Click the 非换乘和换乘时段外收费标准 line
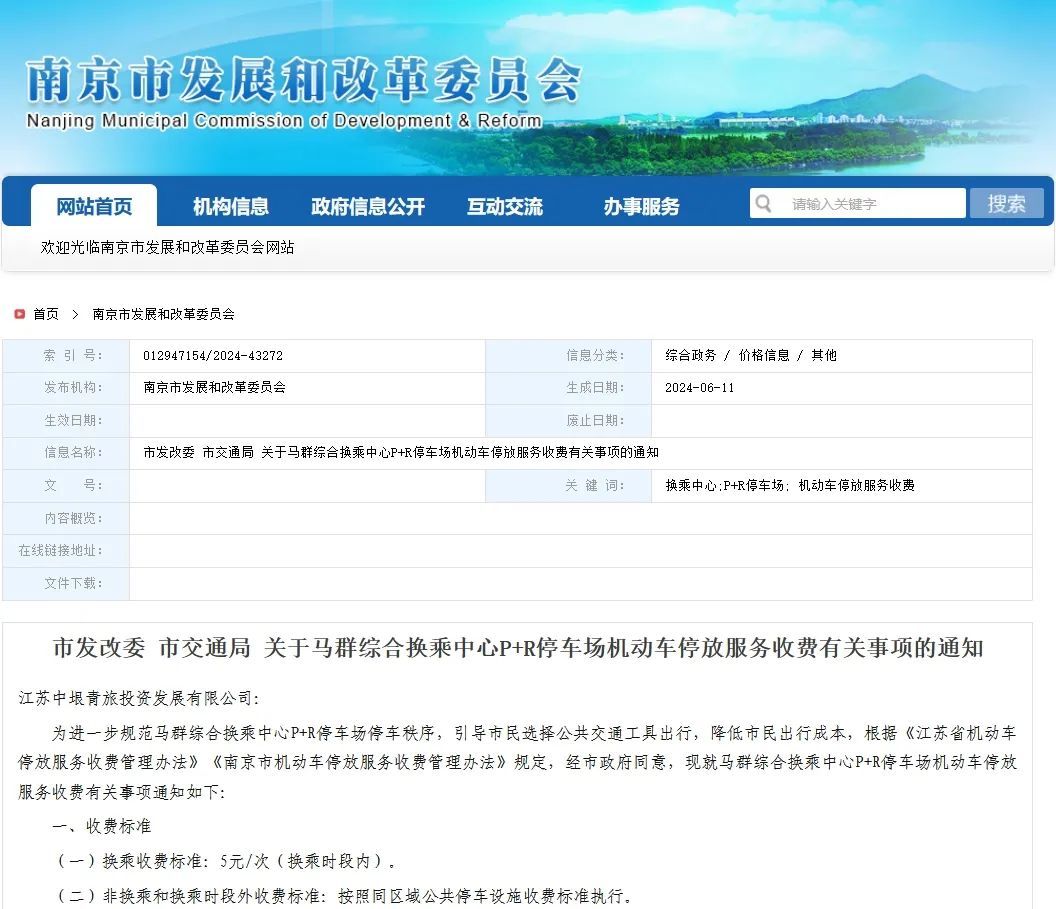 point(344,896)
